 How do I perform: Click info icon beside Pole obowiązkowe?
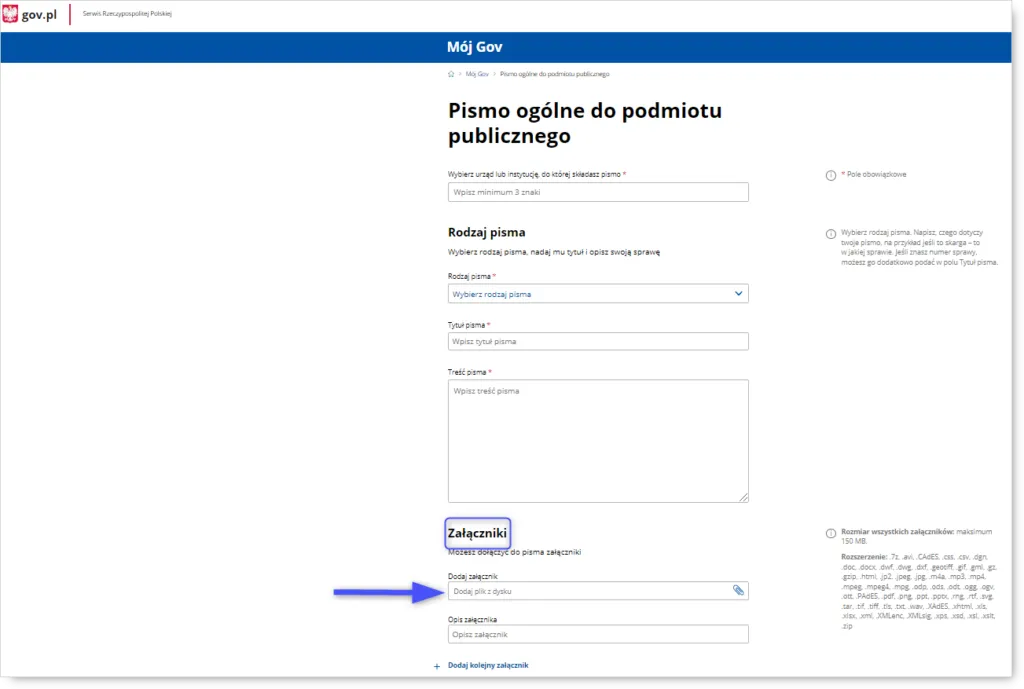coord(831,175)
